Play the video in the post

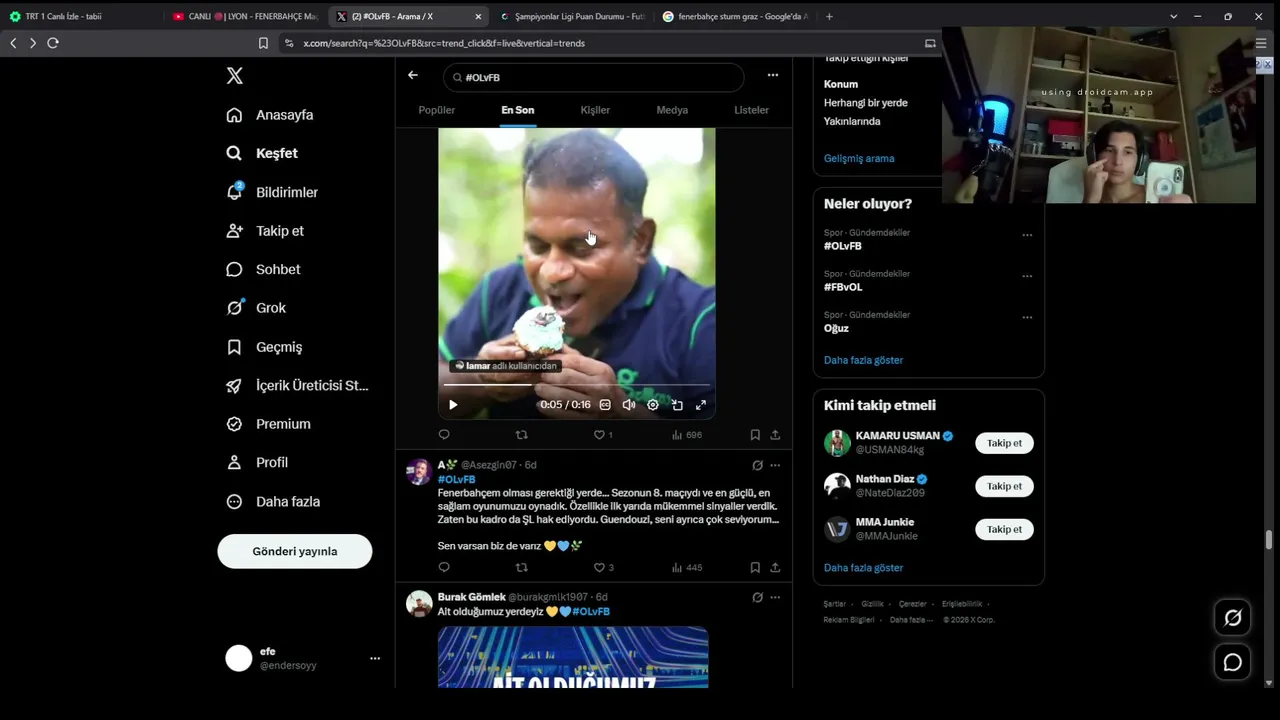[453, 405]
